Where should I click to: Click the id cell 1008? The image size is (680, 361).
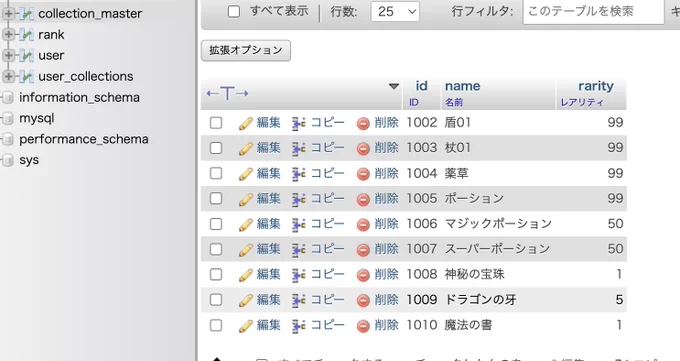(422, 274)
